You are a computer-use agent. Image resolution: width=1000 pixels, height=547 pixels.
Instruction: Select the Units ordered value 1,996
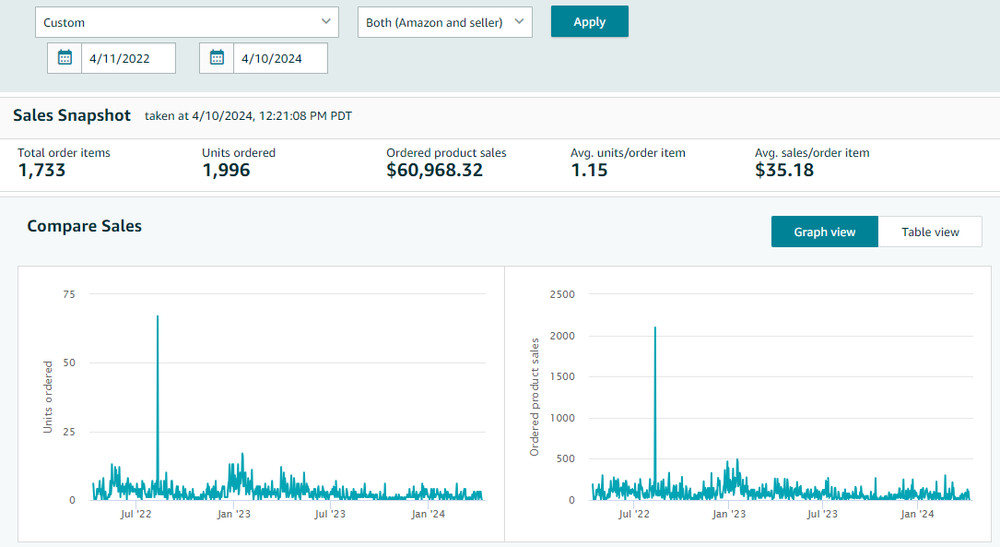point(226,170)
